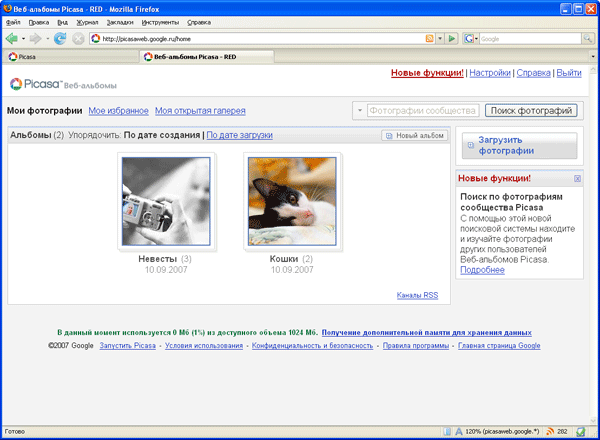Click the search magnifier icon

[x=587, y=38]
